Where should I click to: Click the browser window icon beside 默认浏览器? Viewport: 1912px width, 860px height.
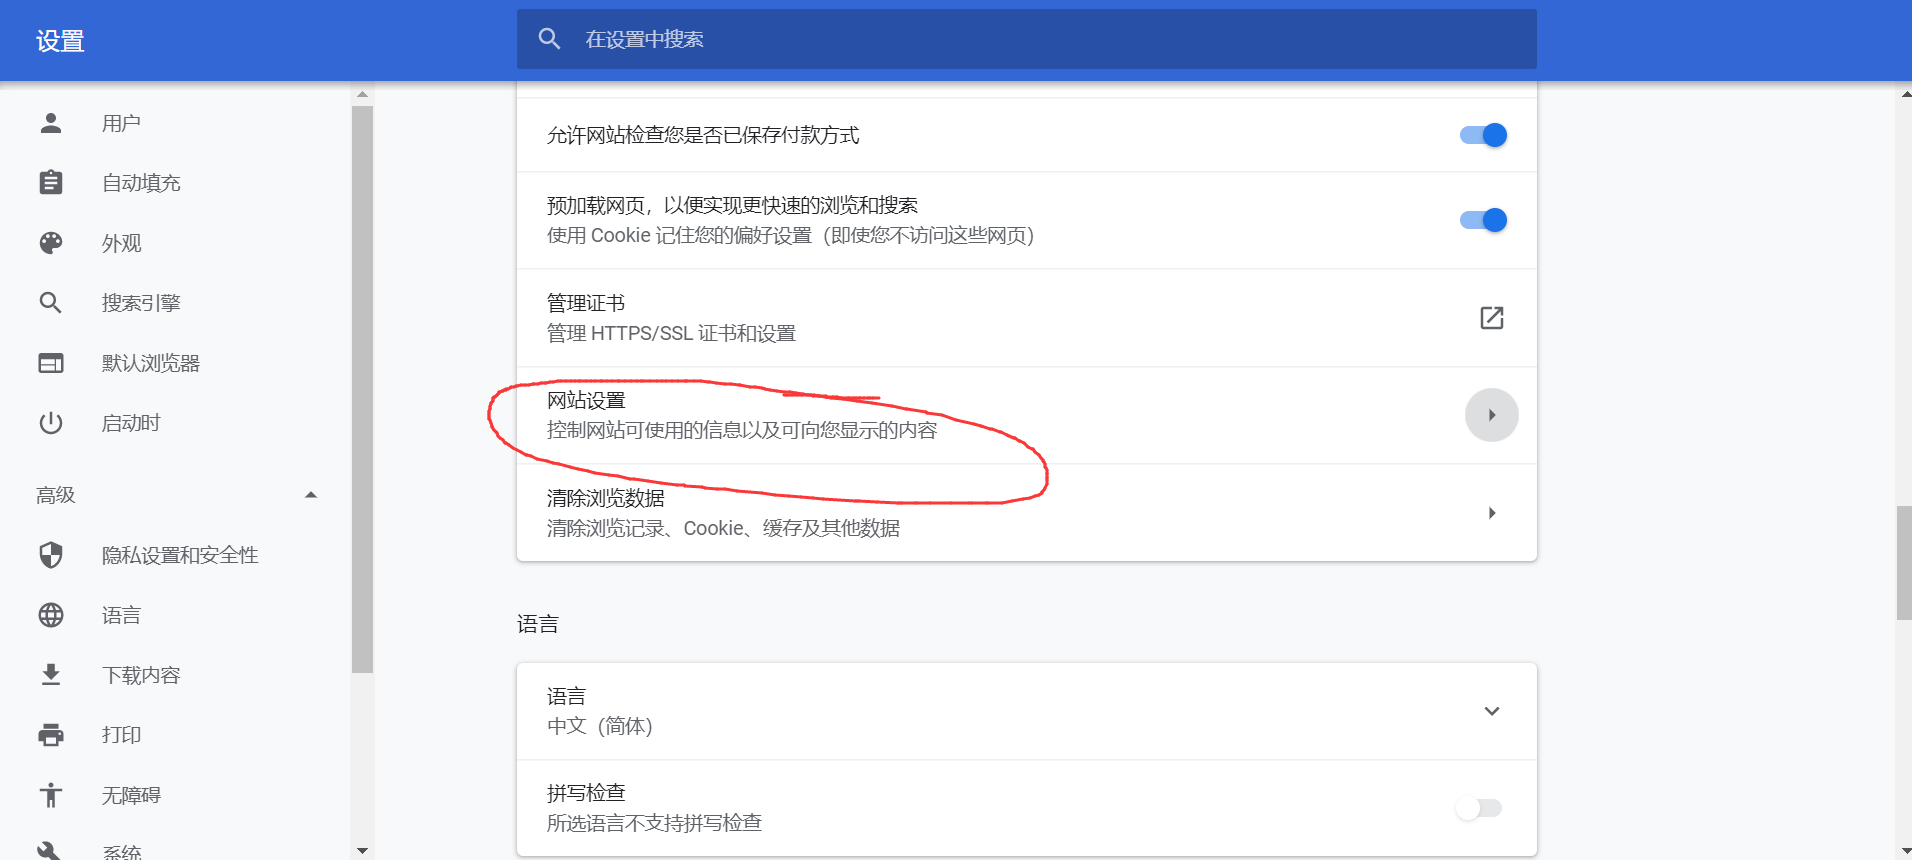[51, 363]
